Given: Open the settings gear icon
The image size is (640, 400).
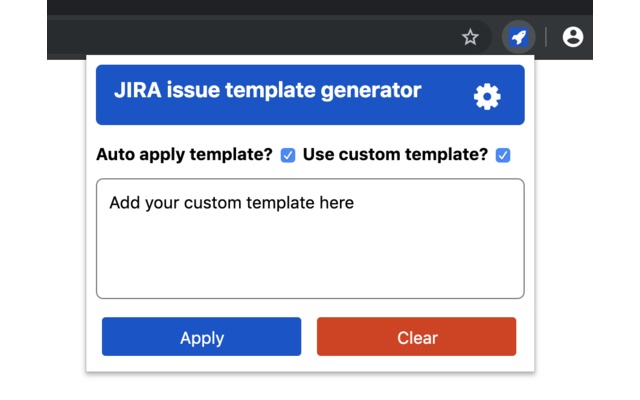Looking at the screenshot, I should click(487, 96).
